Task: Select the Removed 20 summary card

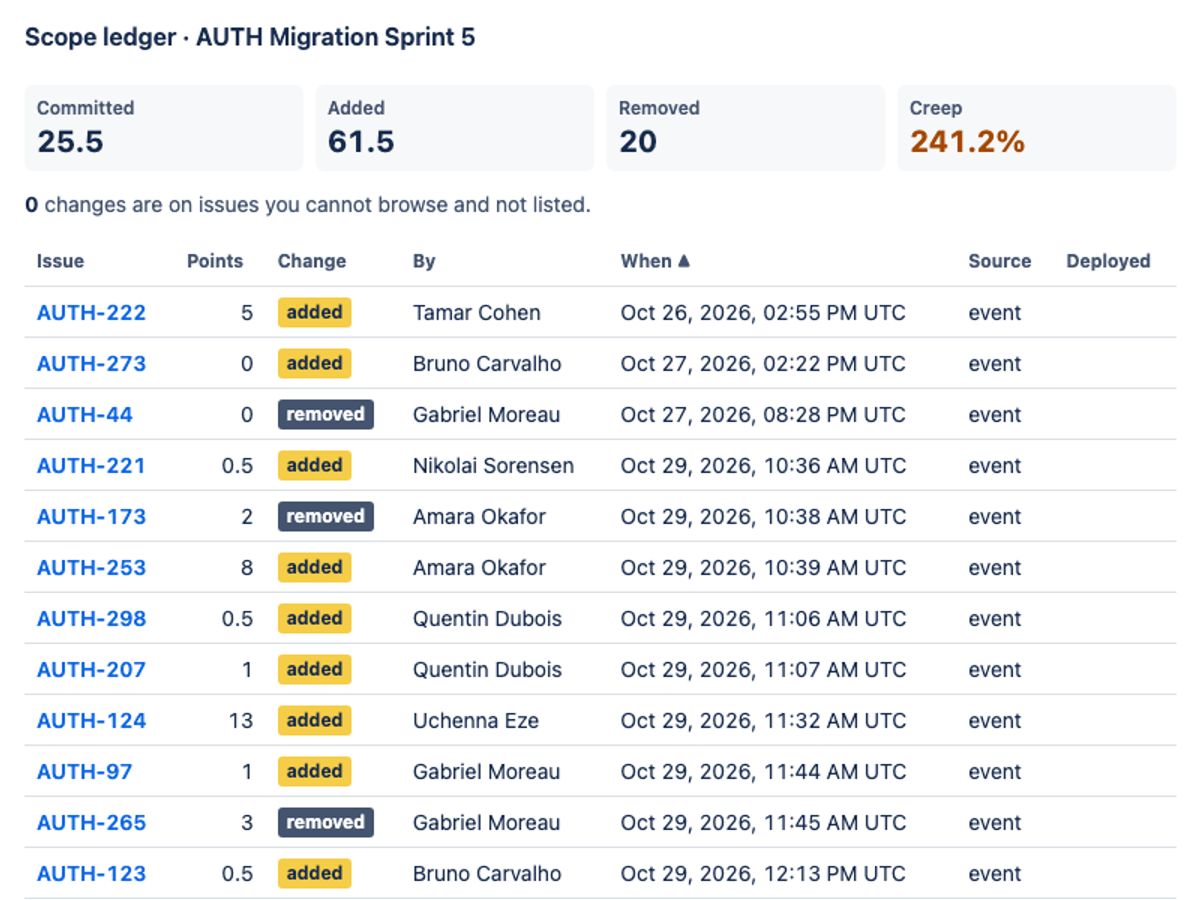Action: 746,128
